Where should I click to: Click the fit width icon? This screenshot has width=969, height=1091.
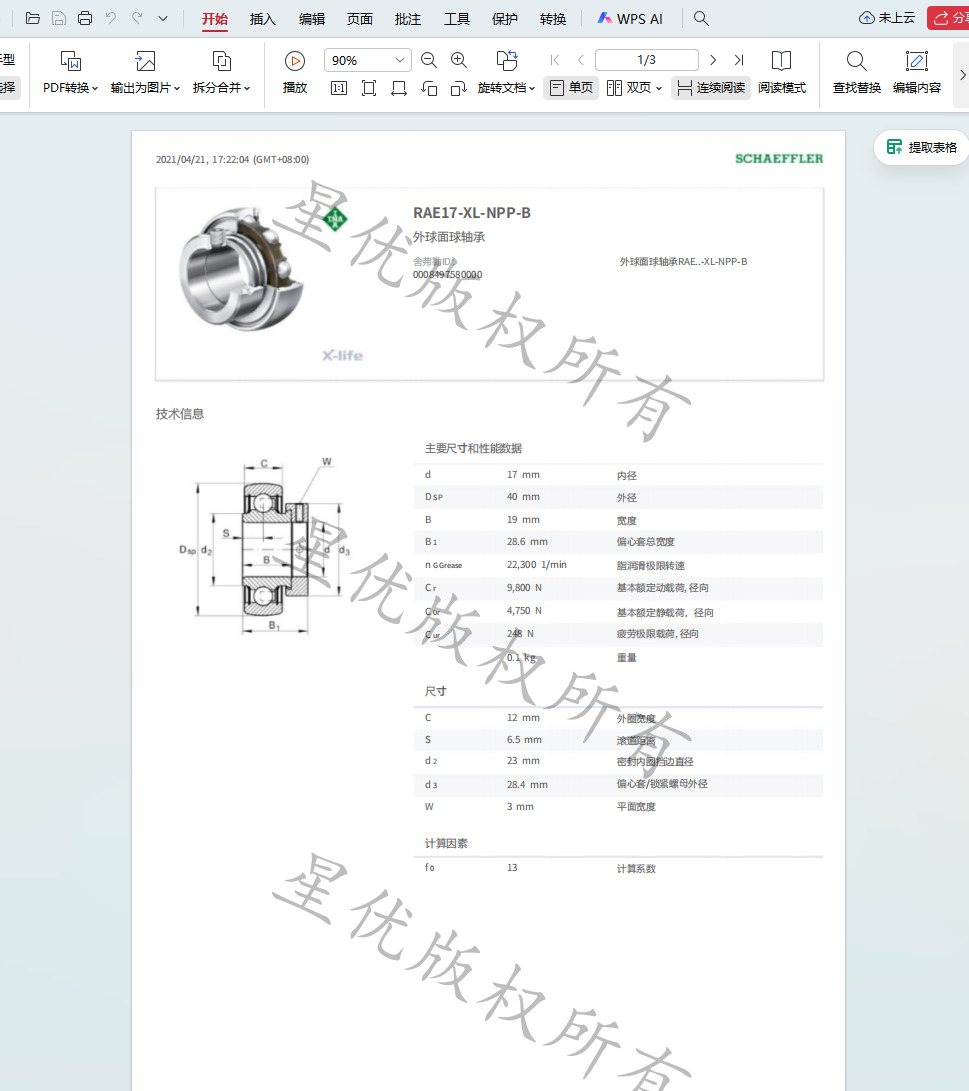pyautogui.click(x=399, y=88)
